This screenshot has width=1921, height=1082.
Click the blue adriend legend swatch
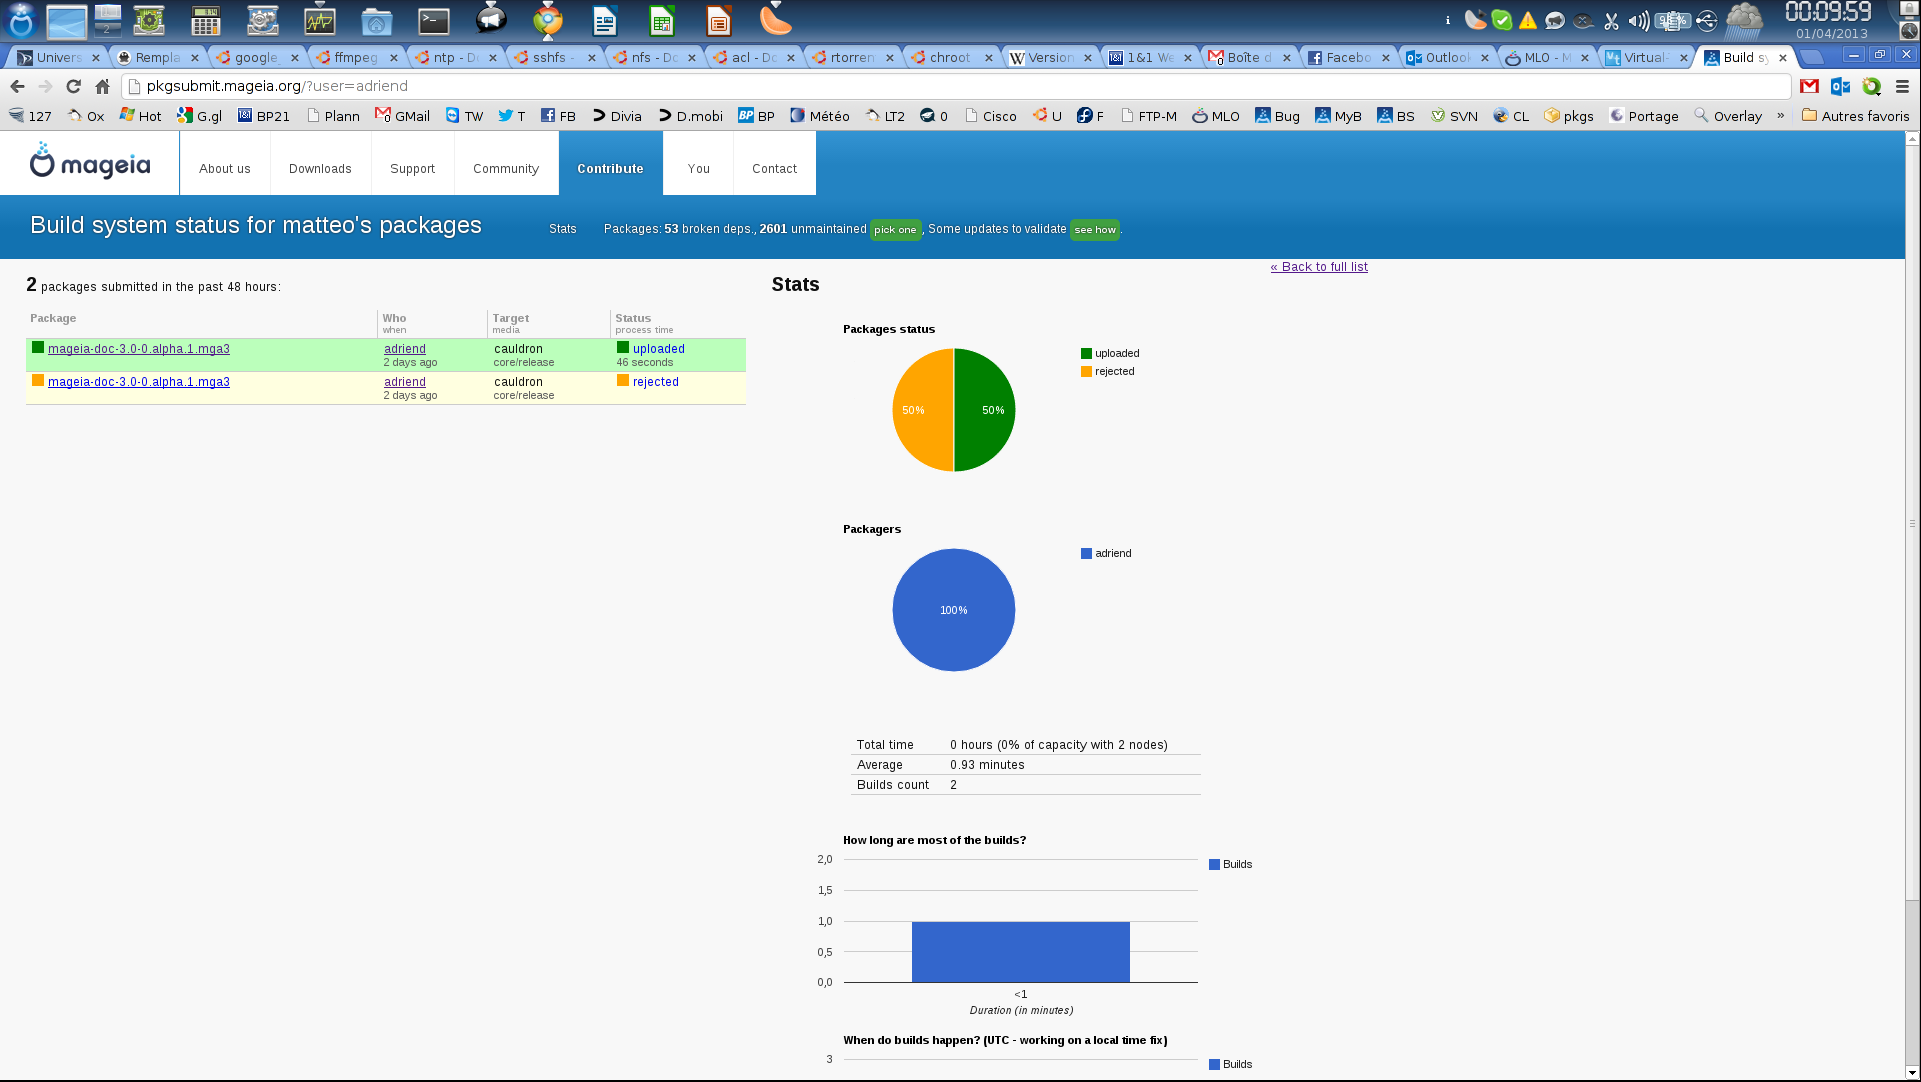point(1086,553)
